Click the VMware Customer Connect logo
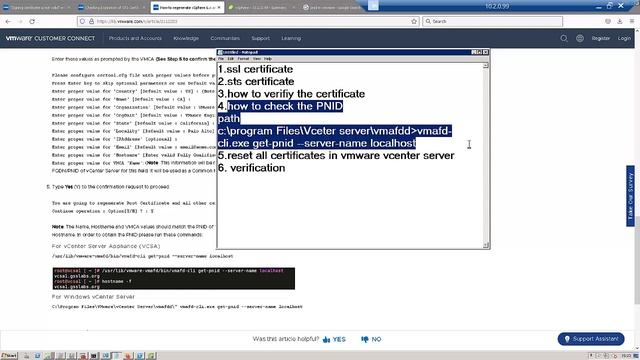 point(50,38)
